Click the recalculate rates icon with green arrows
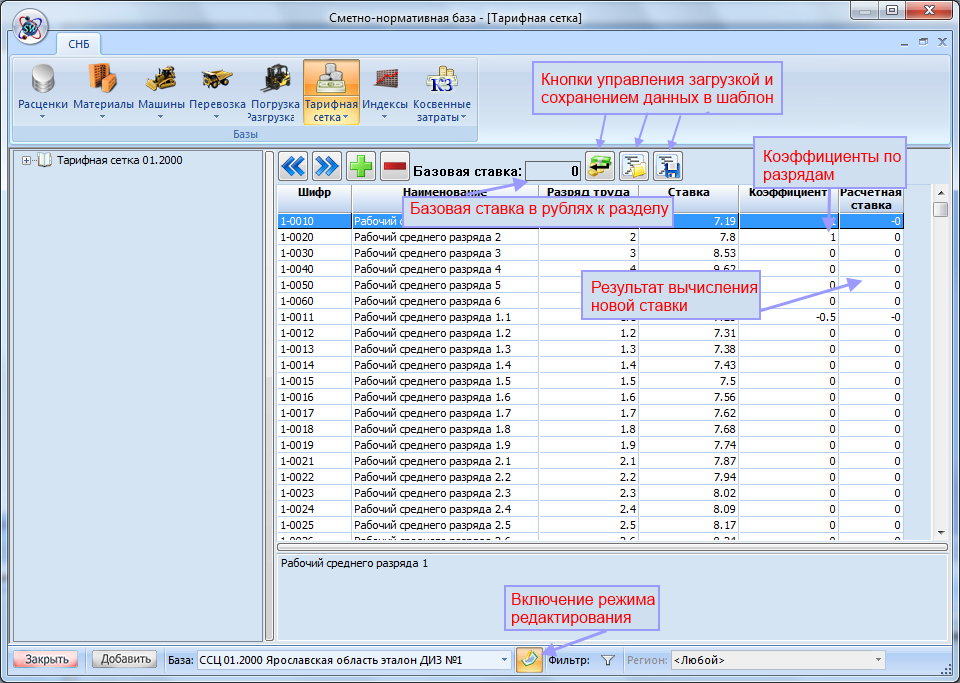The image size is (960, 683). pos(599,166)
